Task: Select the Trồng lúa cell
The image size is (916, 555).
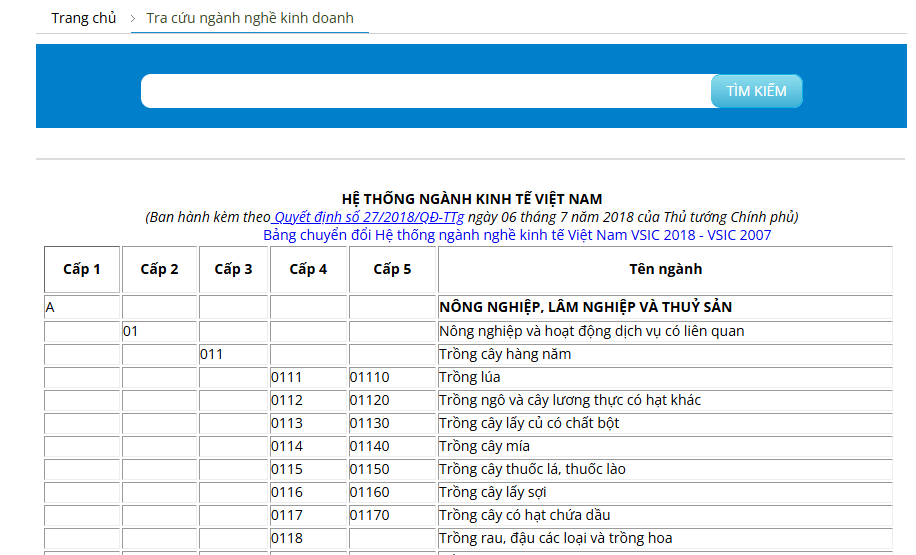Action: point(665,377)
